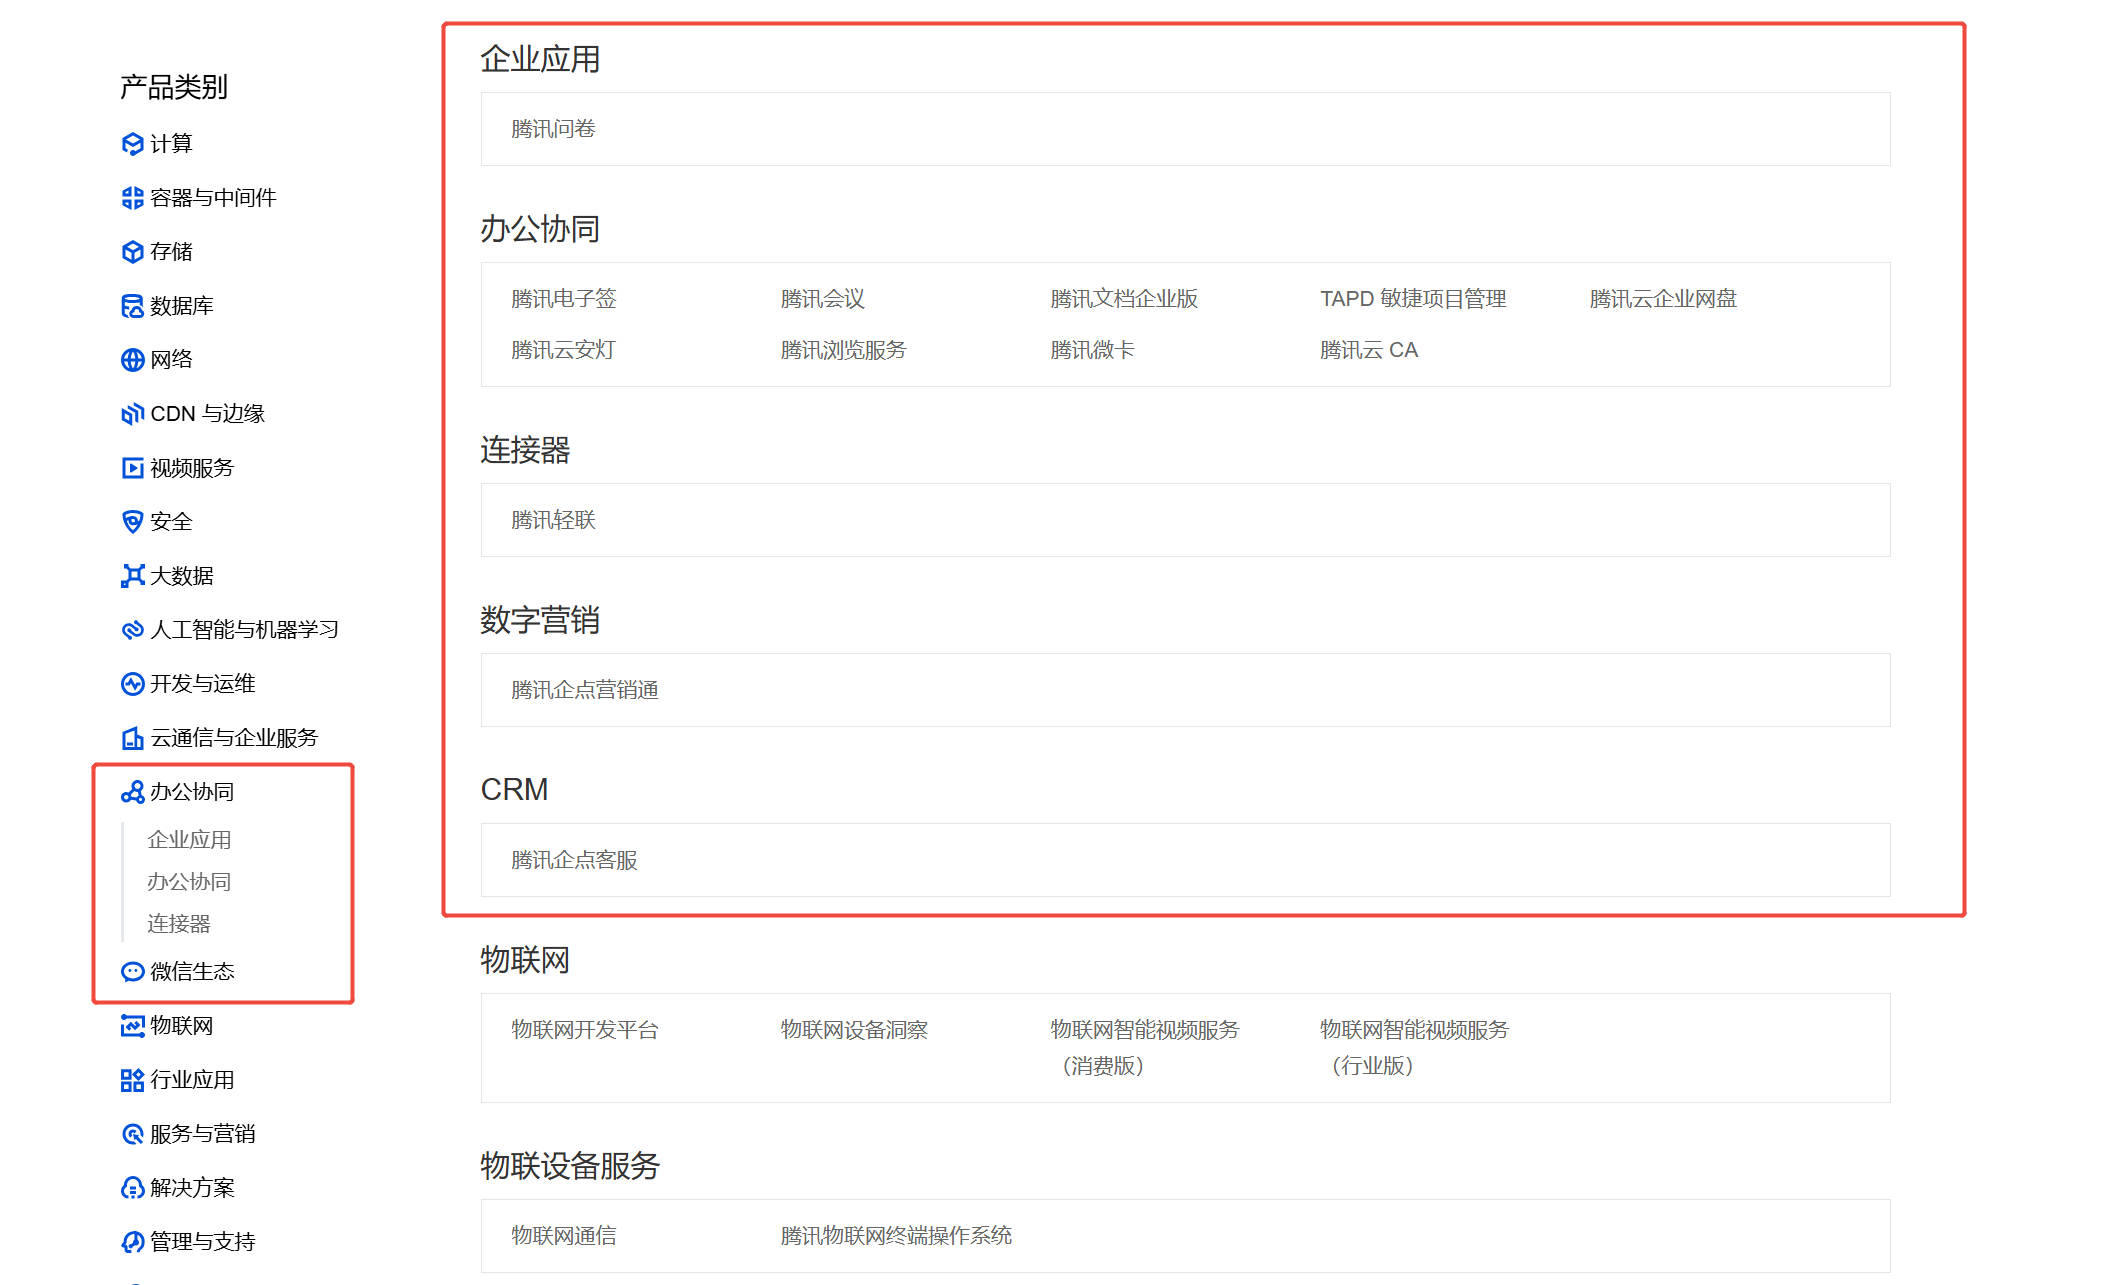Open 腾讯电子签 product
The width and height of the screenshot is (2124, 1285).
pos(564,299)
